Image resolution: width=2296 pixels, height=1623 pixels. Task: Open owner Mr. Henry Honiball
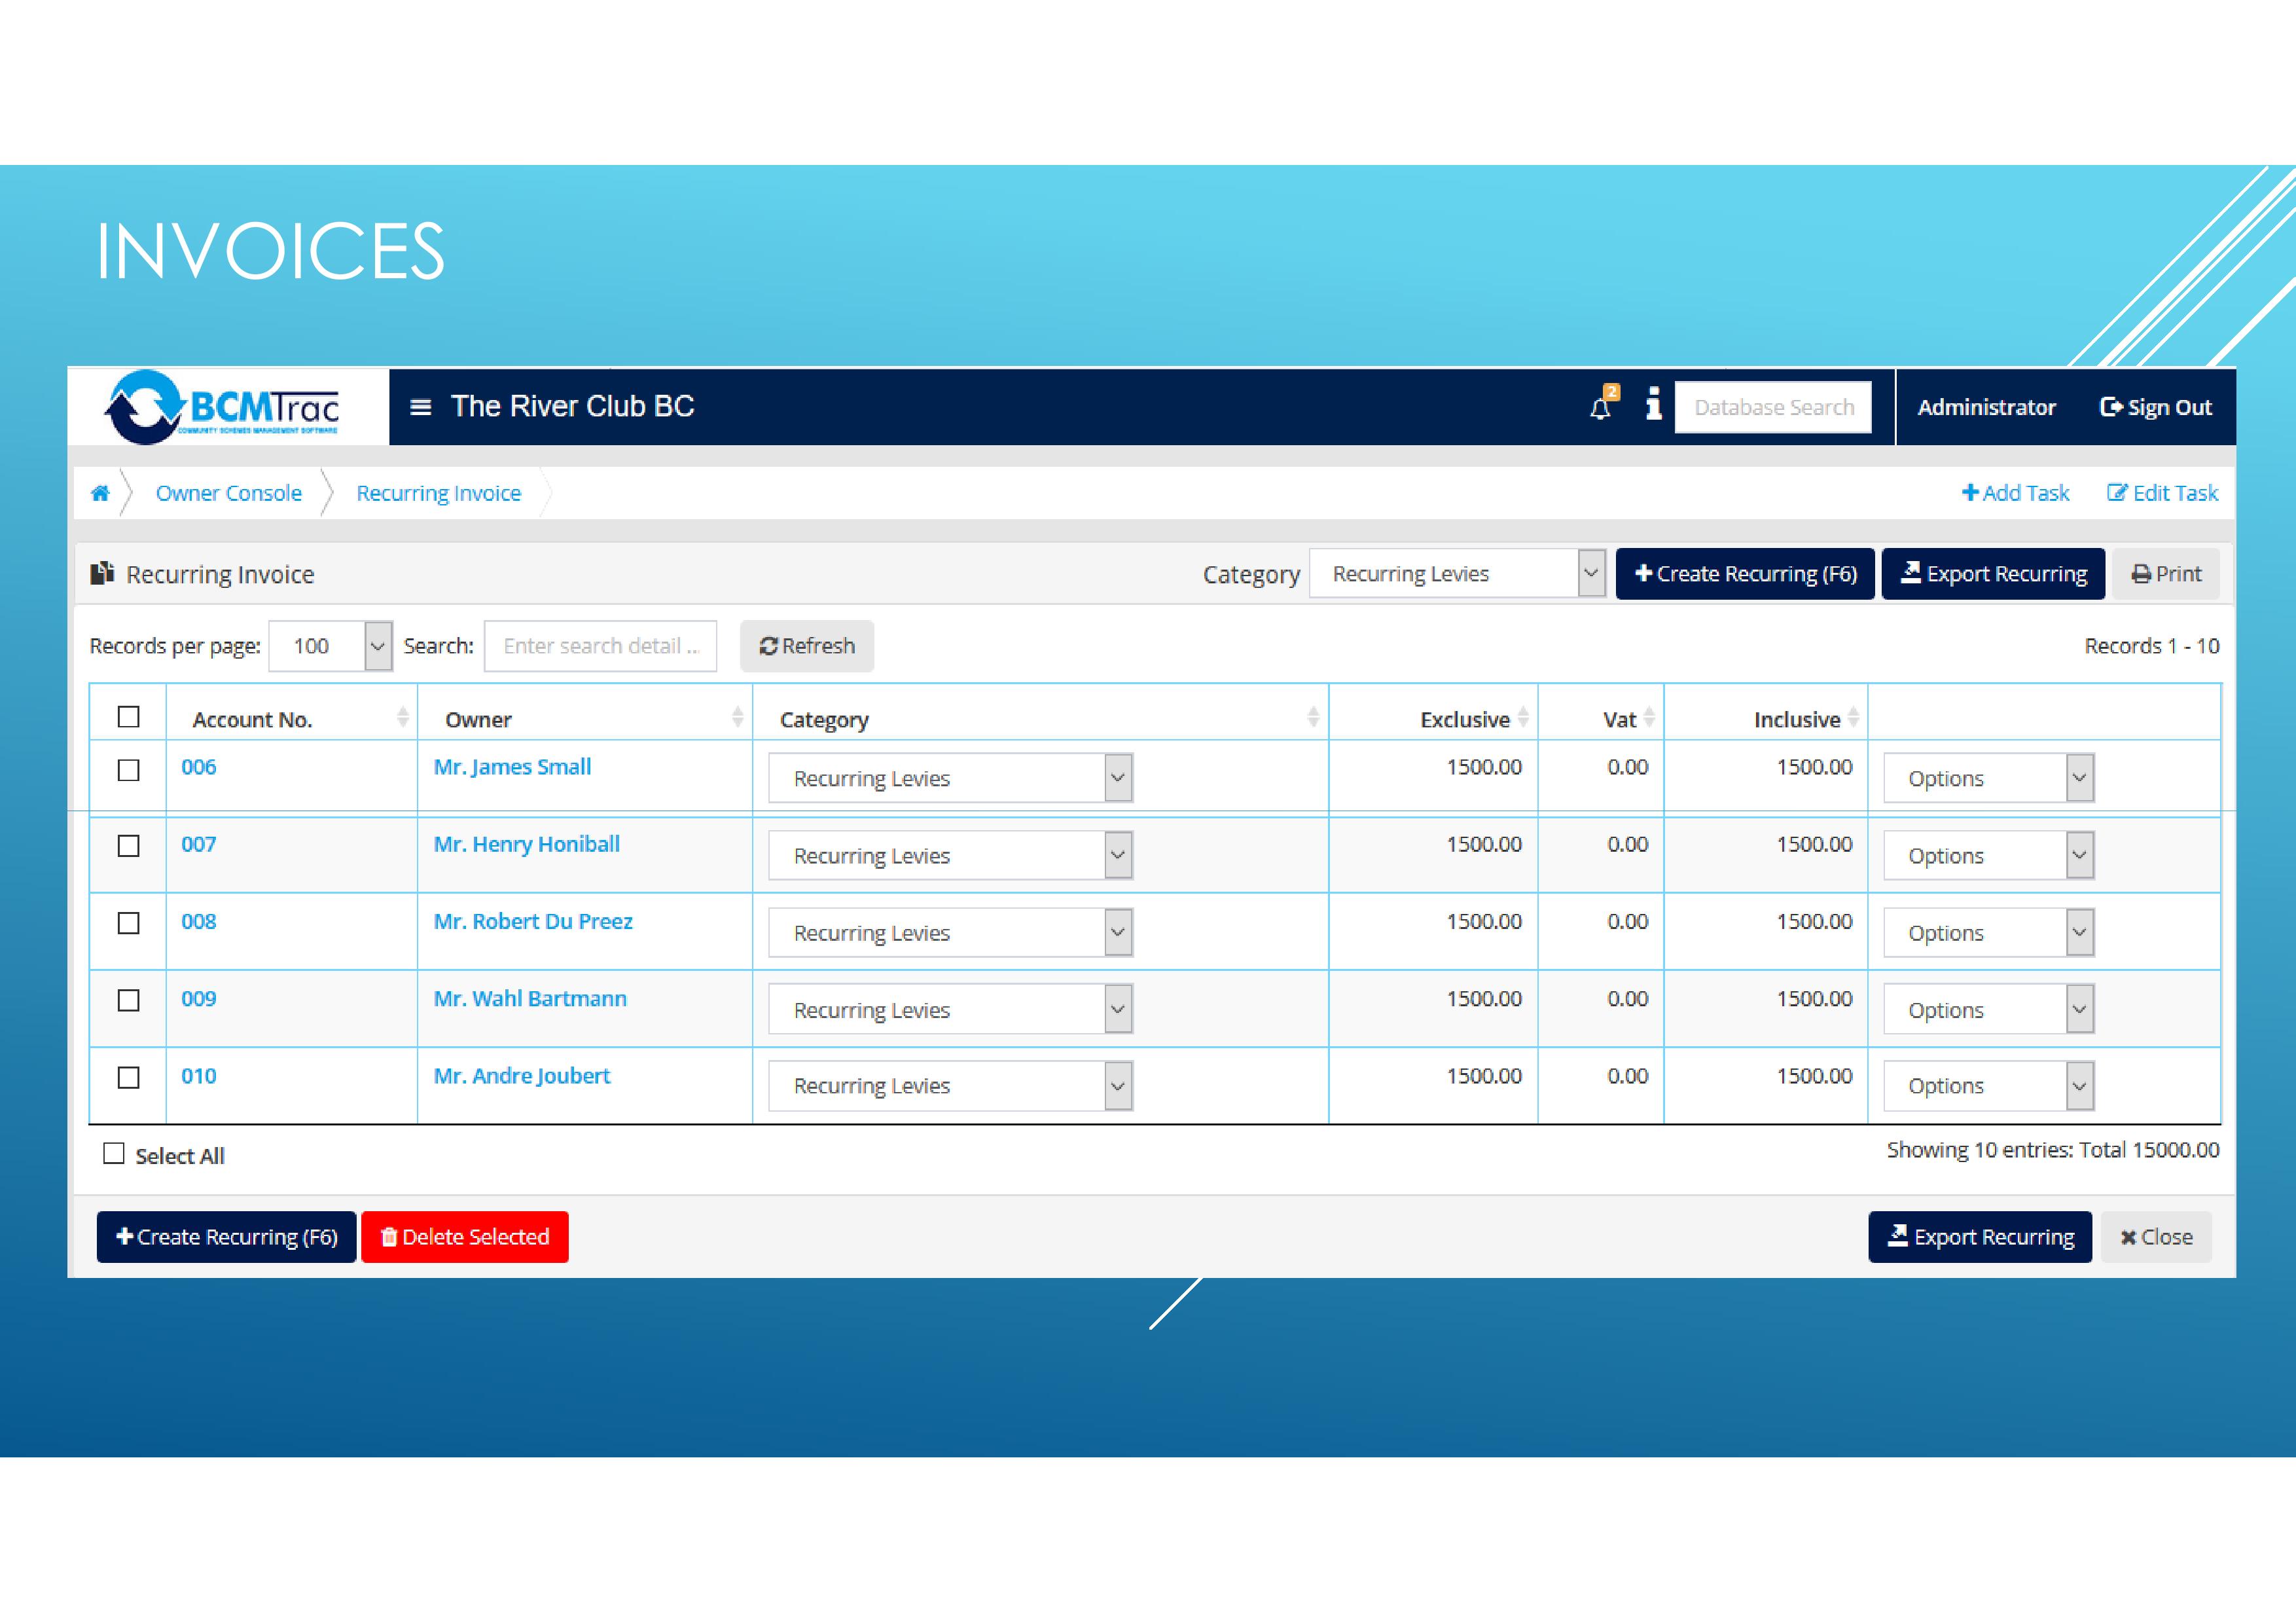click(527, 844)
